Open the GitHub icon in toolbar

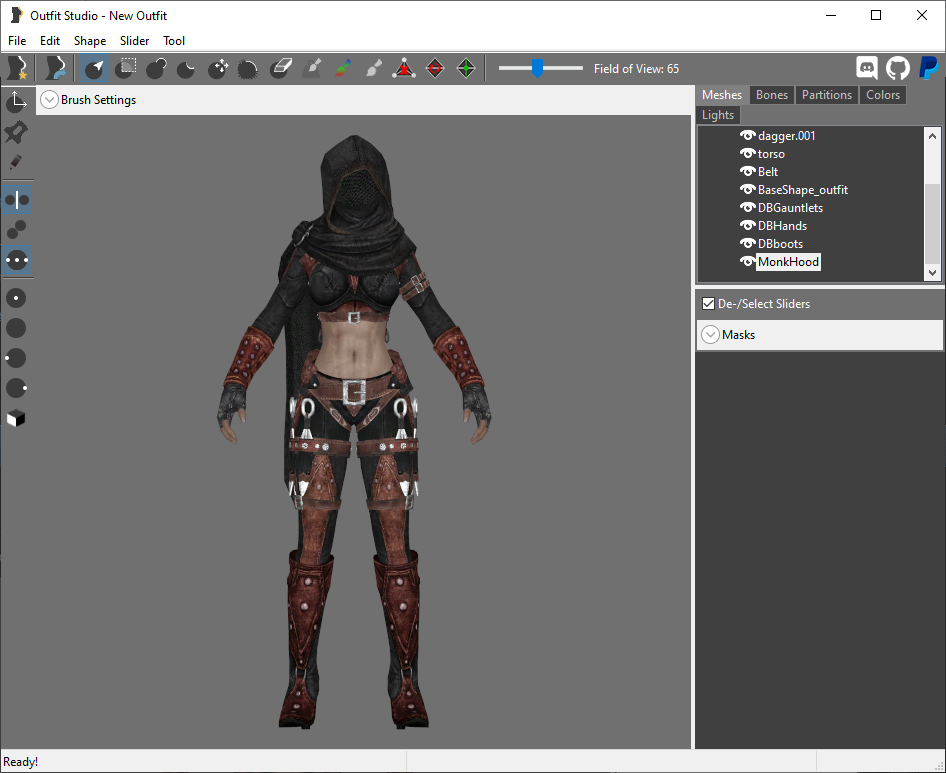898,68
